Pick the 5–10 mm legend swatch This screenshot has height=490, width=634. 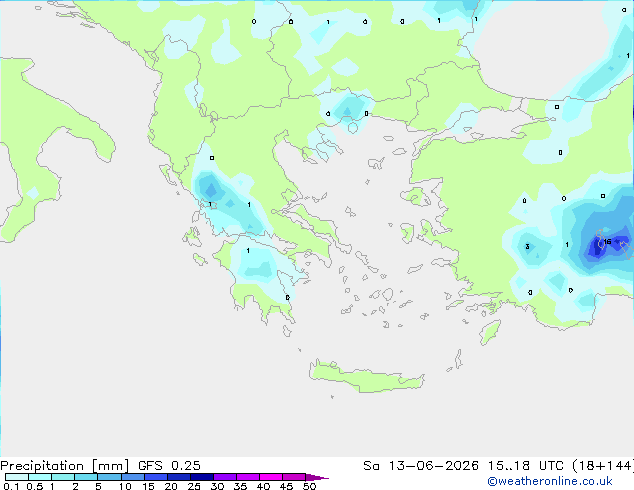point(109,477)
